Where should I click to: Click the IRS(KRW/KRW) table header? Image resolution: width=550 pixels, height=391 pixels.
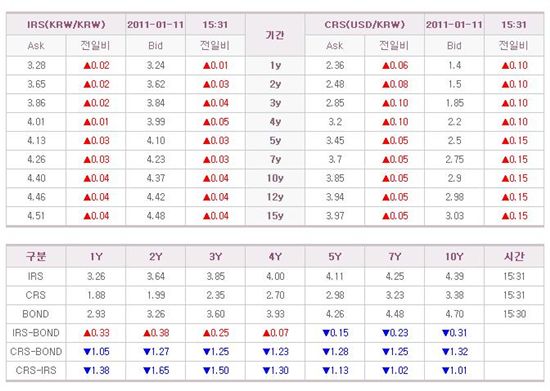[x=66, y=25]
